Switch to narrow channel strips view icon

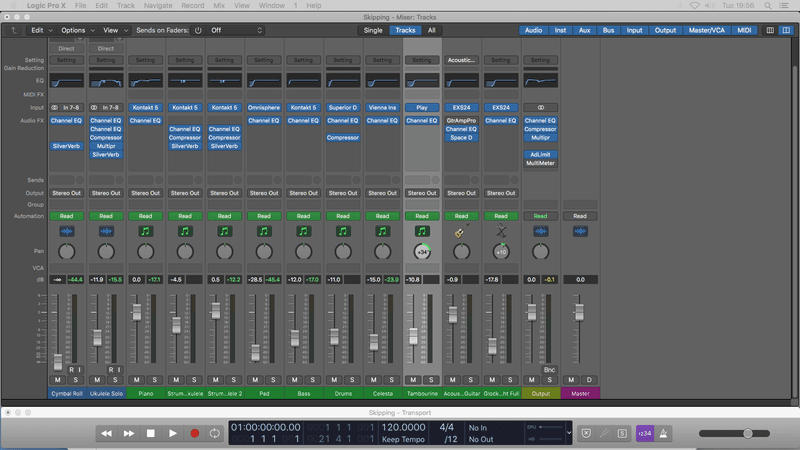(x=770, y=30)
